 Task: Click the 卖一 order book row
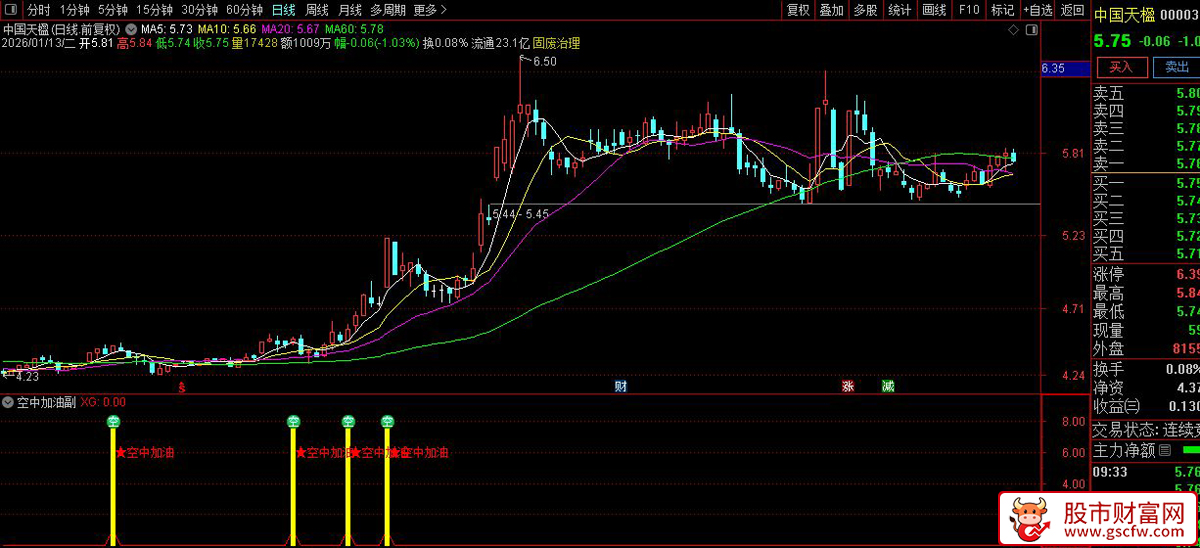[1145, 164]
